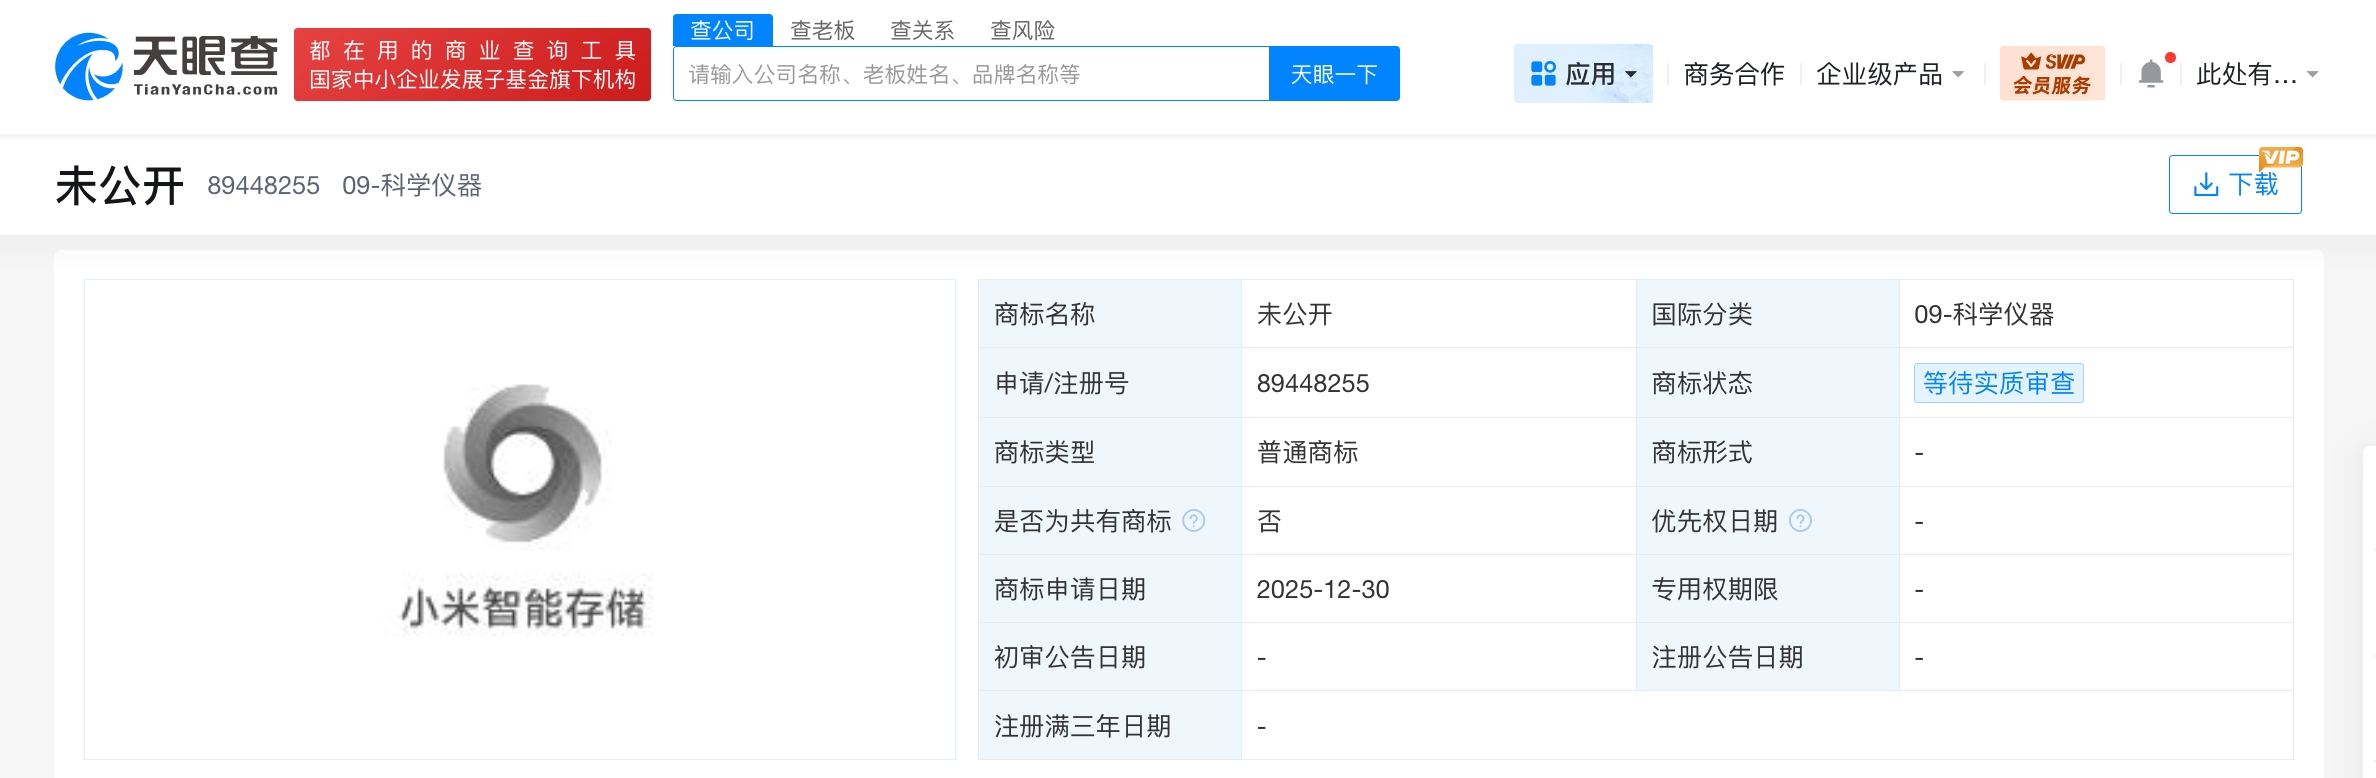Click the red banner slogan image
Image resolution: width=2376 pixels, height=778 pixels.
tap(472, 65)
